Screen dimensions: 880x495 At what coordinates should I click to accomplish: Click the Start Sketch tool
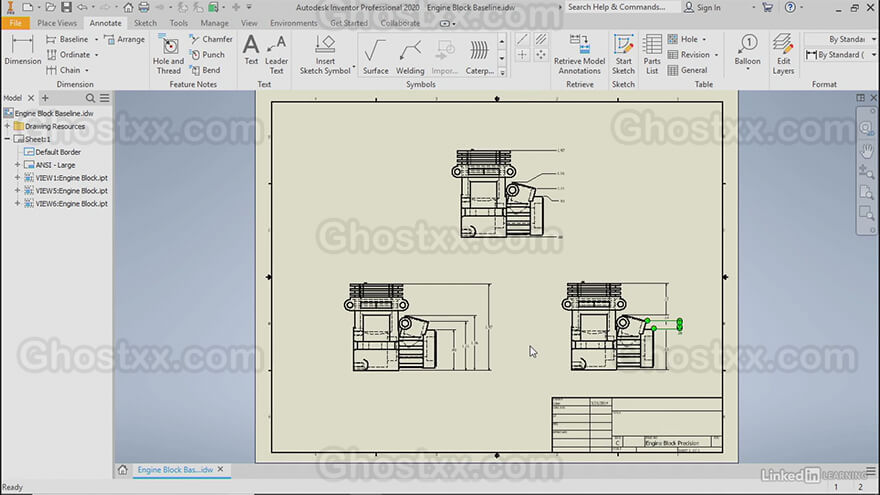pyautogui.click(x=623, y=54)
